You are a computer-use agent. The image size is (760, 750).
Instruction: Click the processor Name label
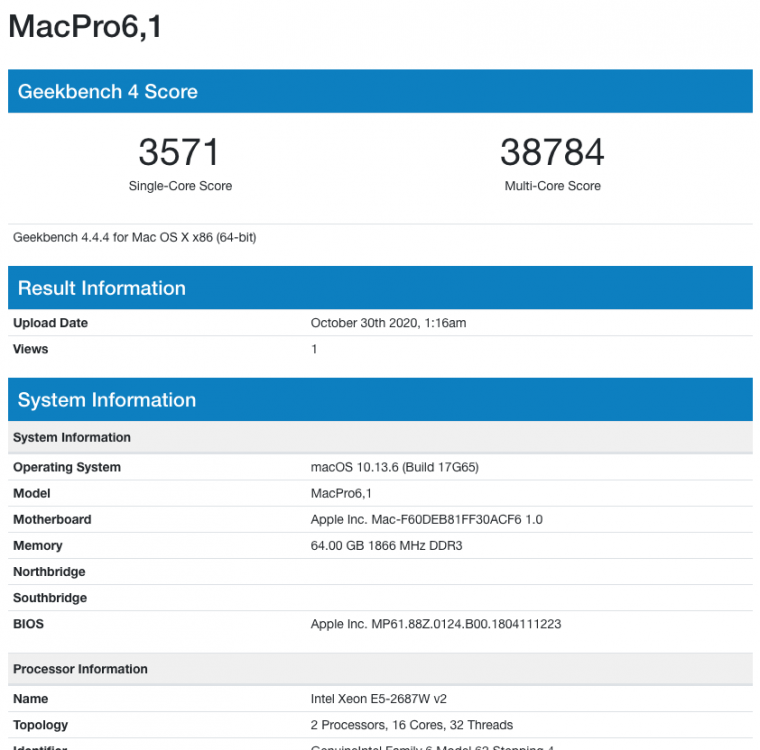tap(31, 699)
